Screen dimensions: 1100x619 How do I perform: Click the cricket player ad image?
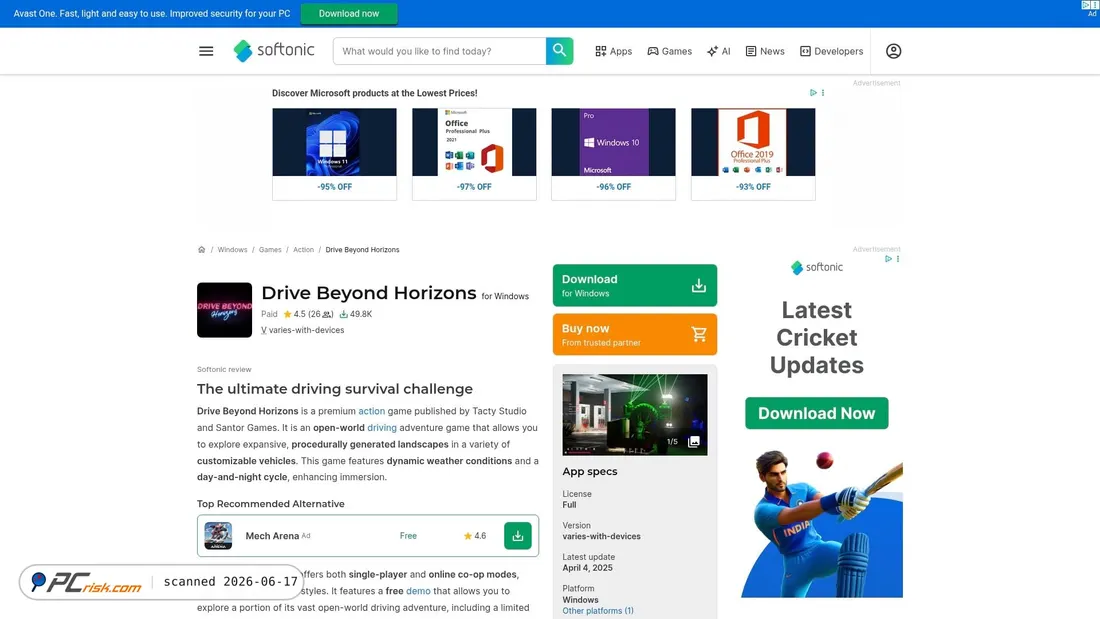[x=822, y=524]
